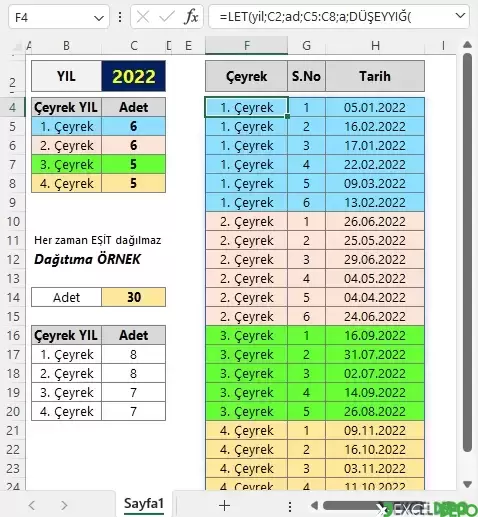The image size is (478, 517).
Task: Click inside the formula bar text
Action: tap(332, 16)
